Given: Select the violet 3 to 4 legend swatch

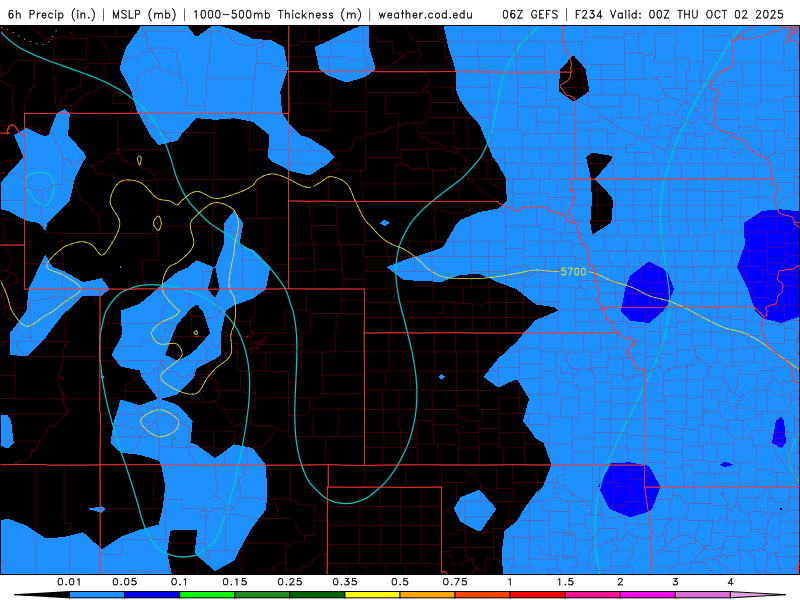Looking at the screenshot, I should point(703,595).
